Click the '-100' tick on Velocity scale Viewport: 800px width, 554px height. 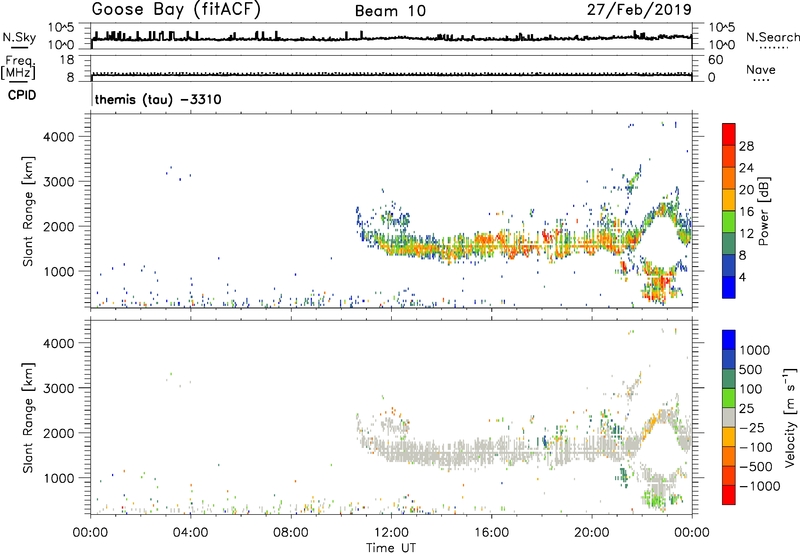tap(755, 447)
